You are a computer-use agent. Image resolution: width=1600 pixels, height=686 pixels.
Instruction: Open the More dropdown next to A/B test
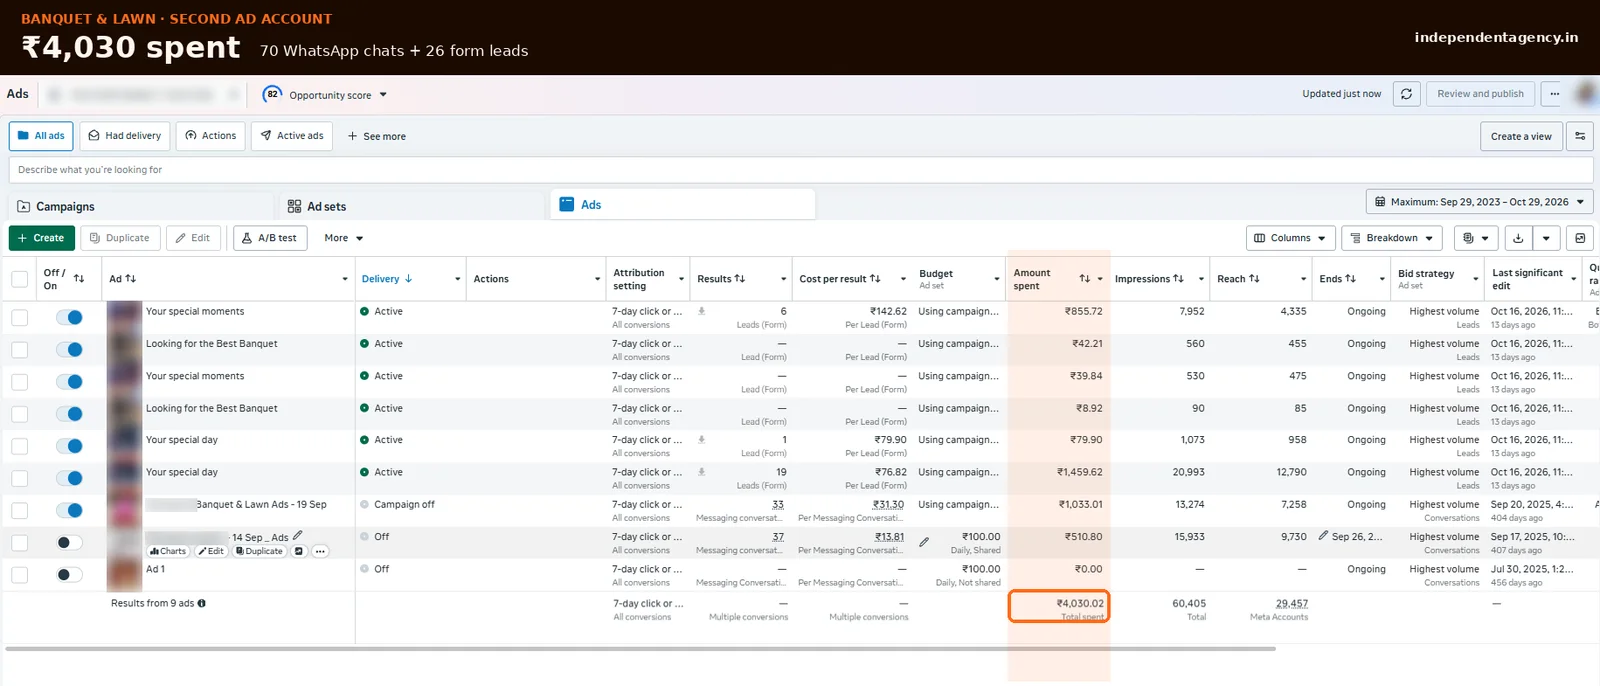(x=343, y=238)
